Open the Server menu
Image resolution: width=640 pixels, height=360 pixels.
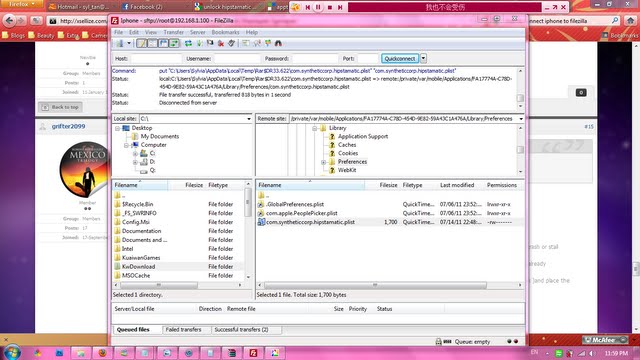198,32
